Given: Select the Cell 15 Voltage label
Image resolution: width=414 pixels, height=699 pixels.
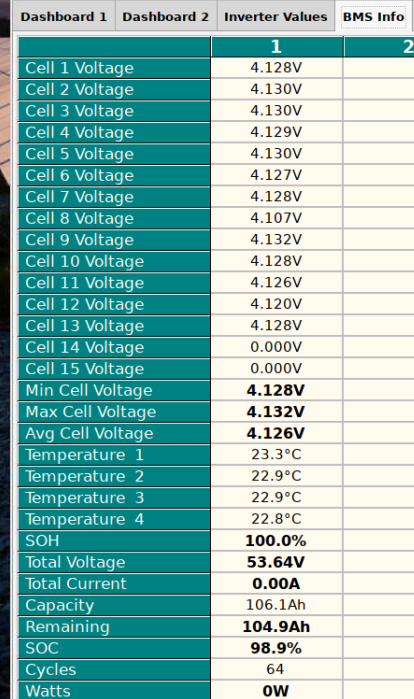Looking at the screenshot, I should click(x=85, y=369).
